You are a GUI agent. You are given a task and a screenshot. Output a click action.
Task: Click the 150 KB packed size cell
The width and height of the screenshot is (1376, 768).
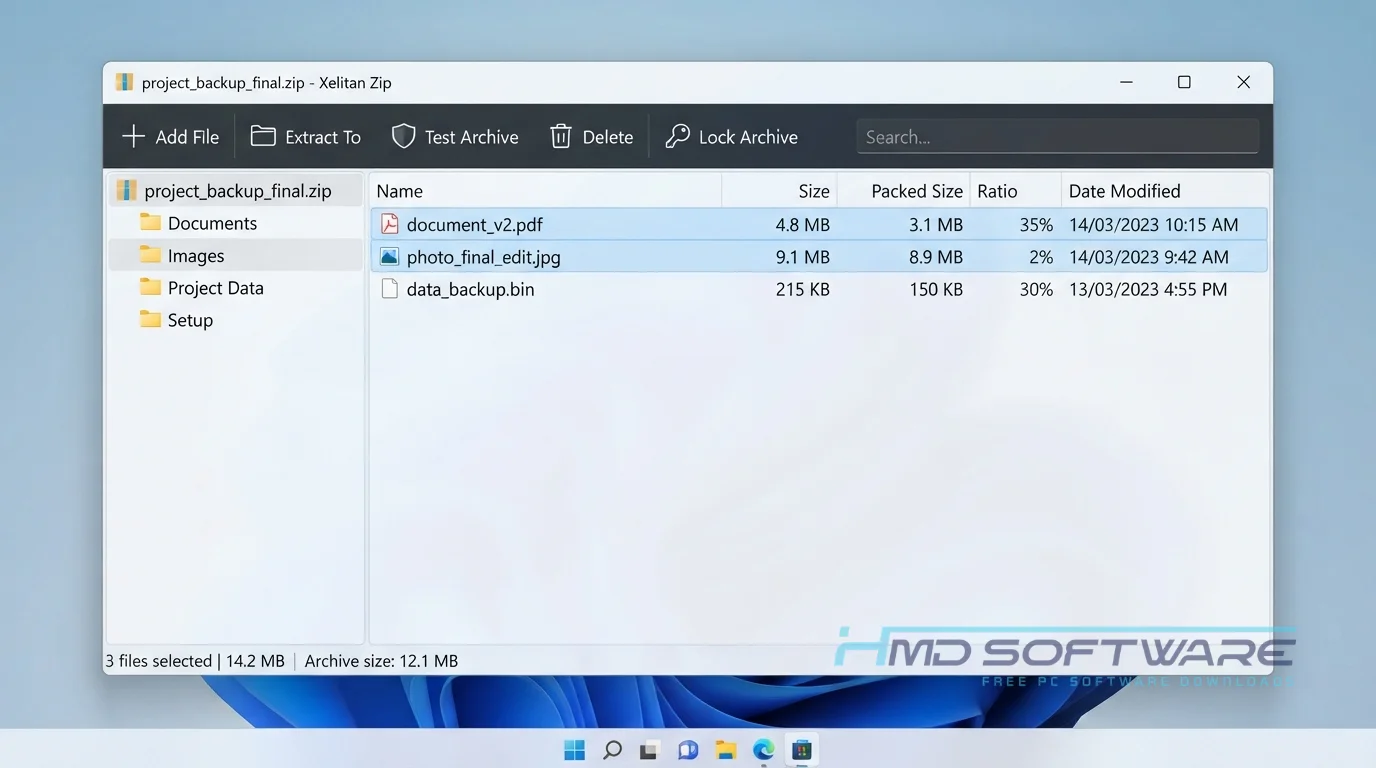935,289
